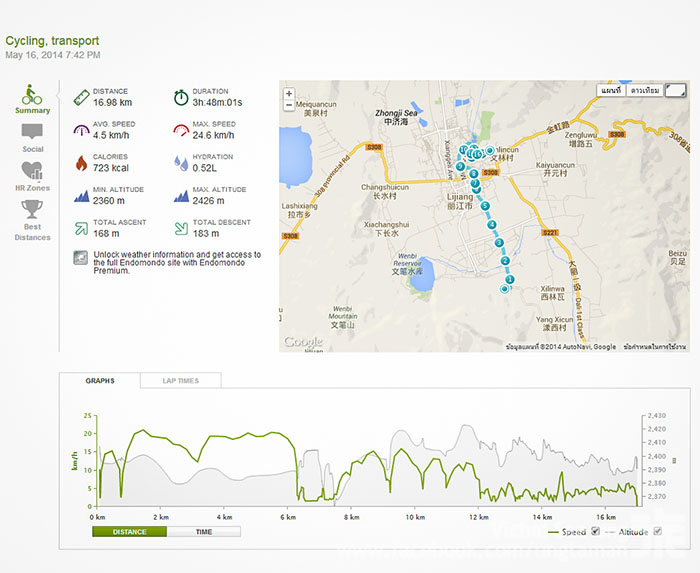This screenshot has width=700, height=573.
Task: Toggle fullscreen map button
Action: tap(675, 90)
